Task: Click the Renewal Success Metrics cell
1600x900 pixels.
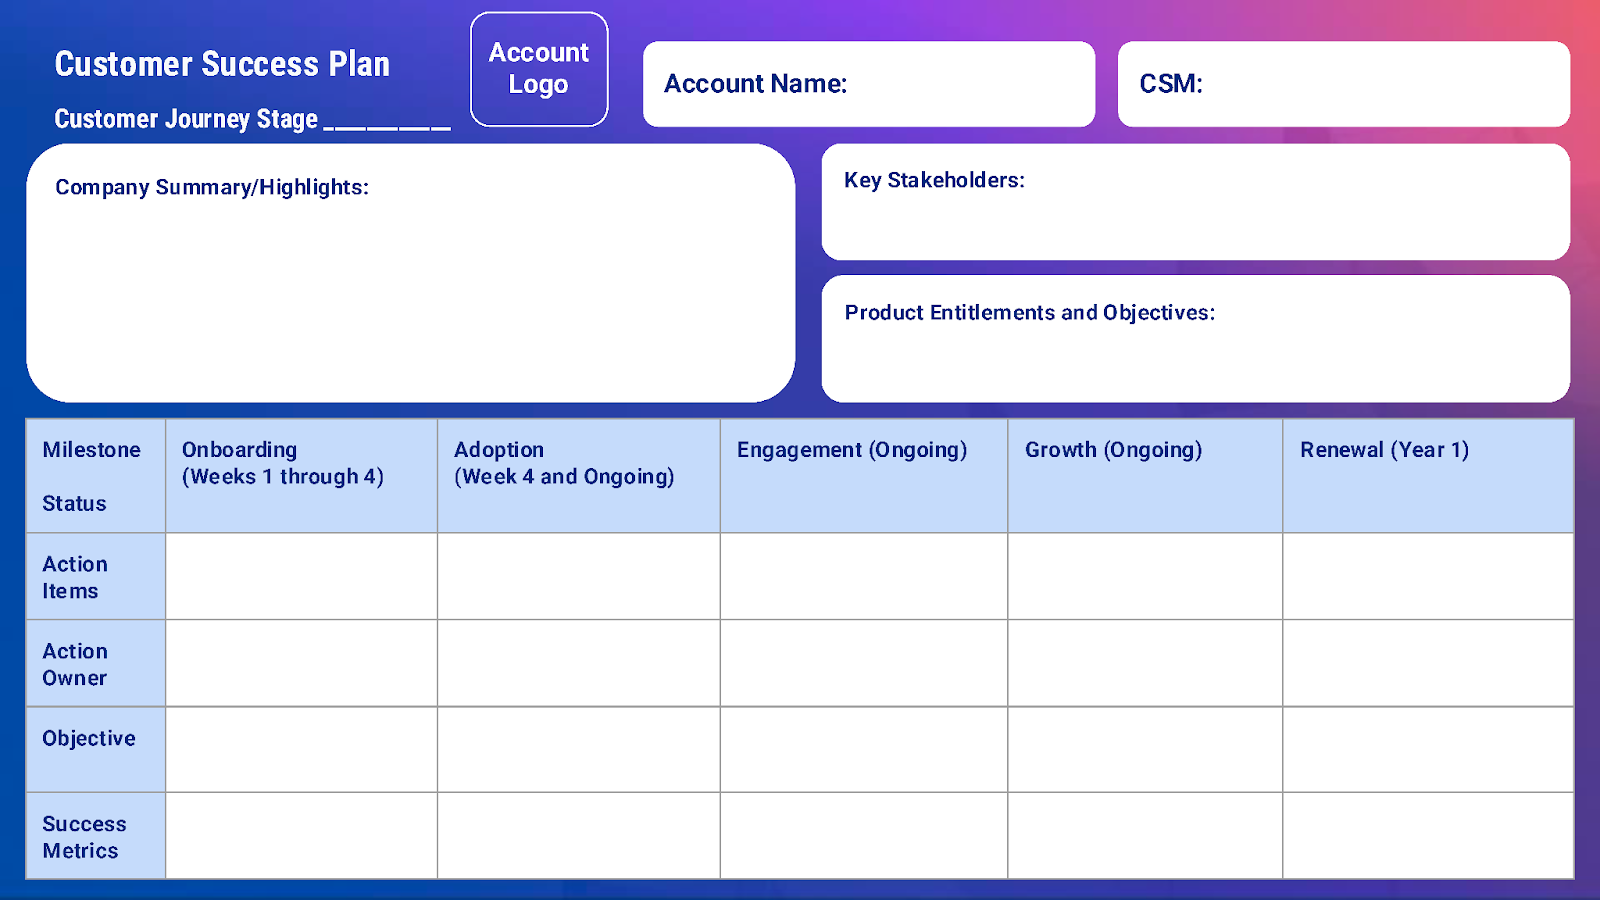Action: click(1427, 836)
